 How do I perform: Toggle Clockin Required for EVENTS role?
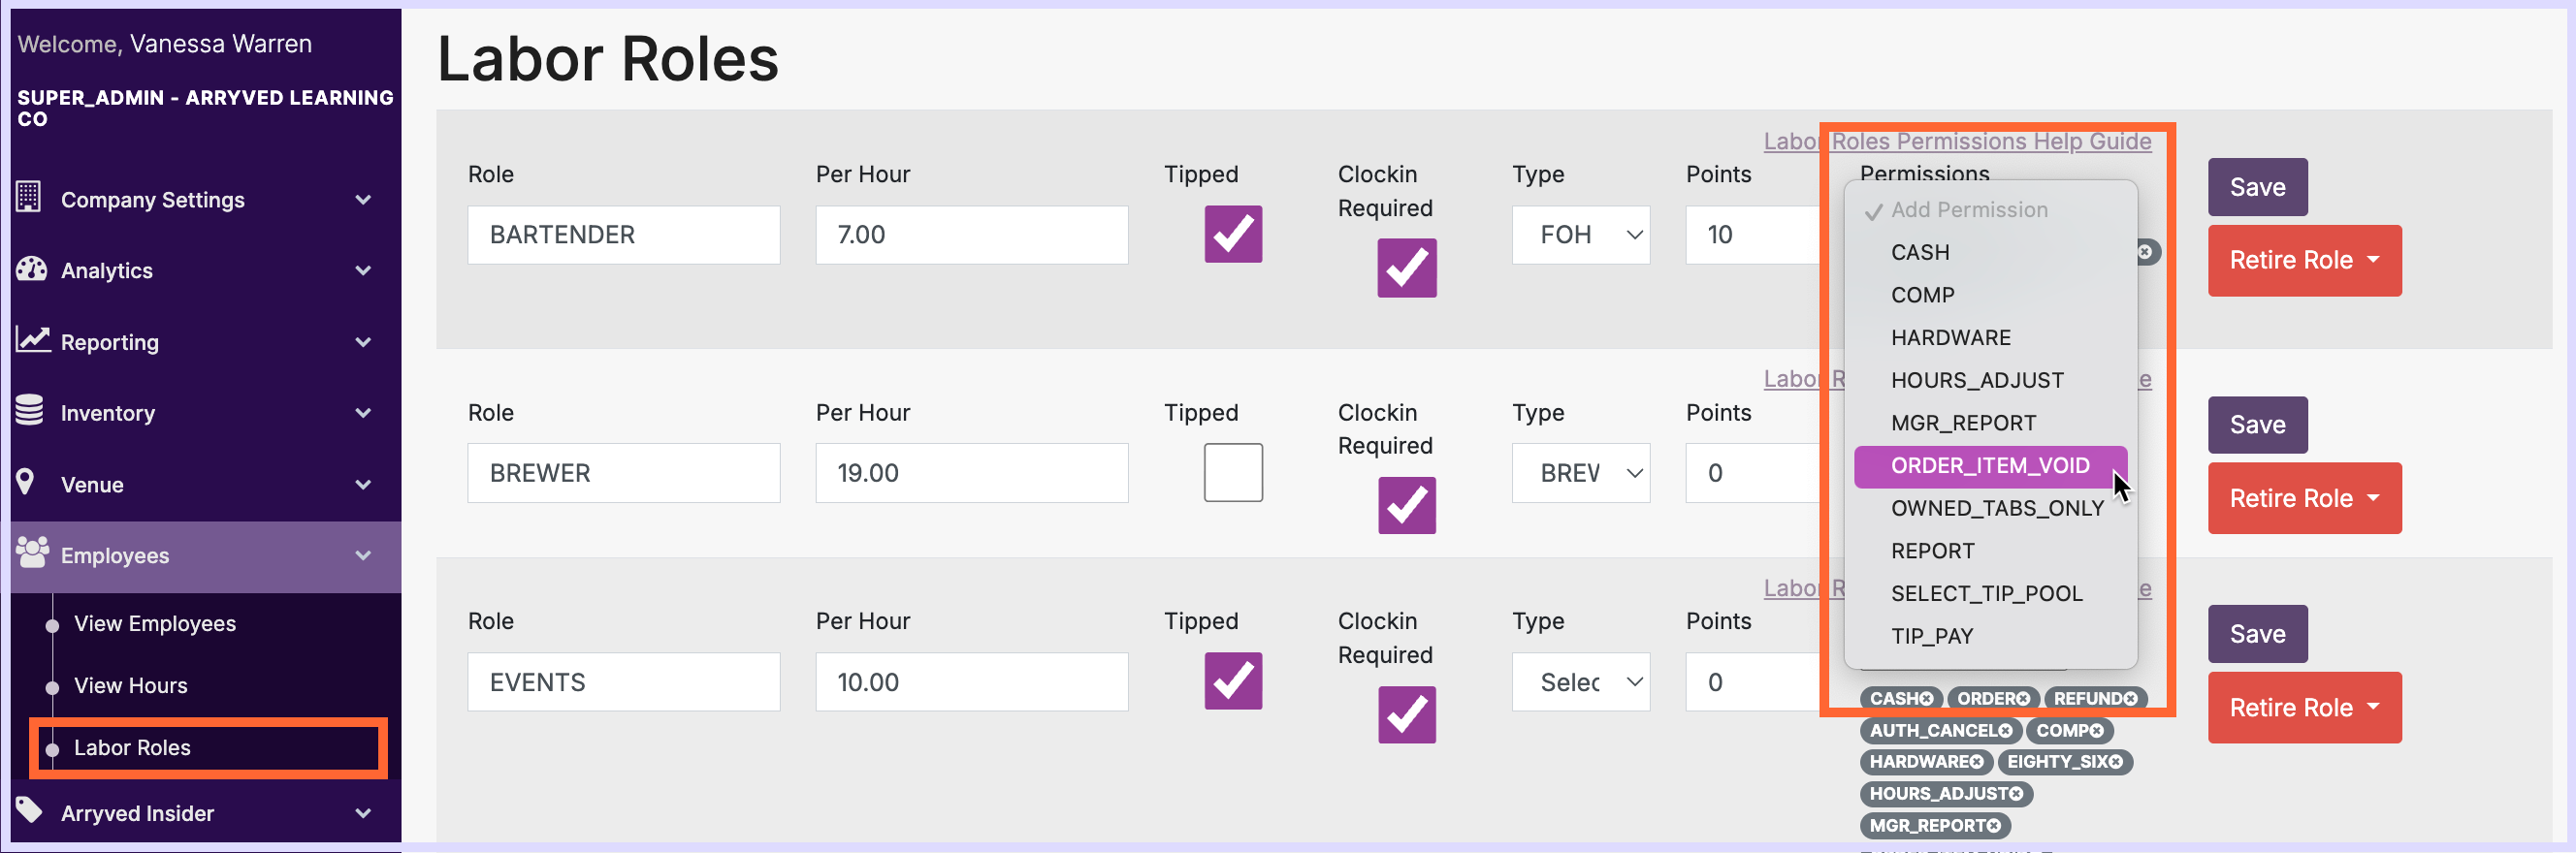coord(1406,714)
